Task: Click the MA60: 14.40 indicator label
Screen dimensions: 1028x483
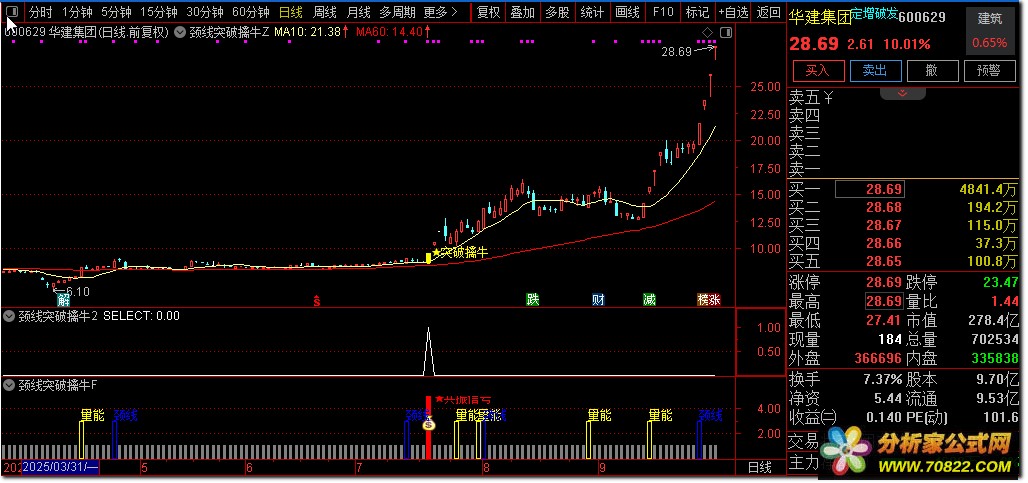Action: tap(393, 31)
